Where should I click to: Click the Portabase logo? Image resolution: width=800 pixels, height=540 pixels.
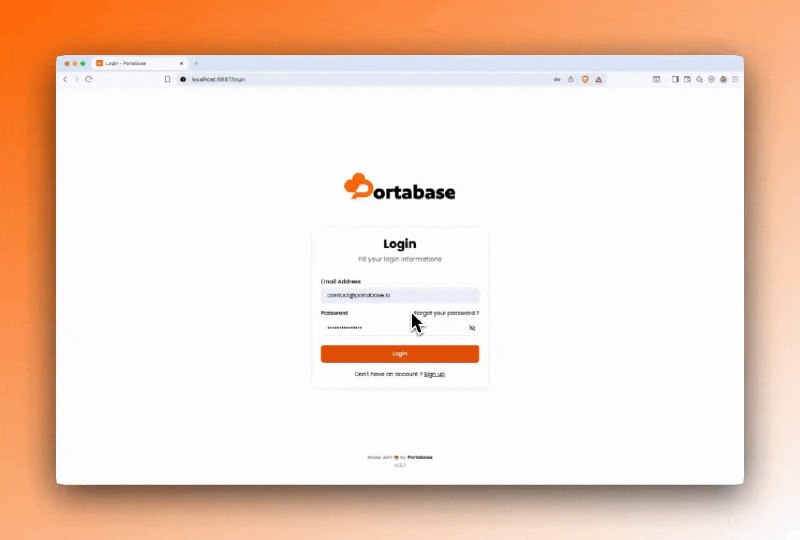coord(399,187)
